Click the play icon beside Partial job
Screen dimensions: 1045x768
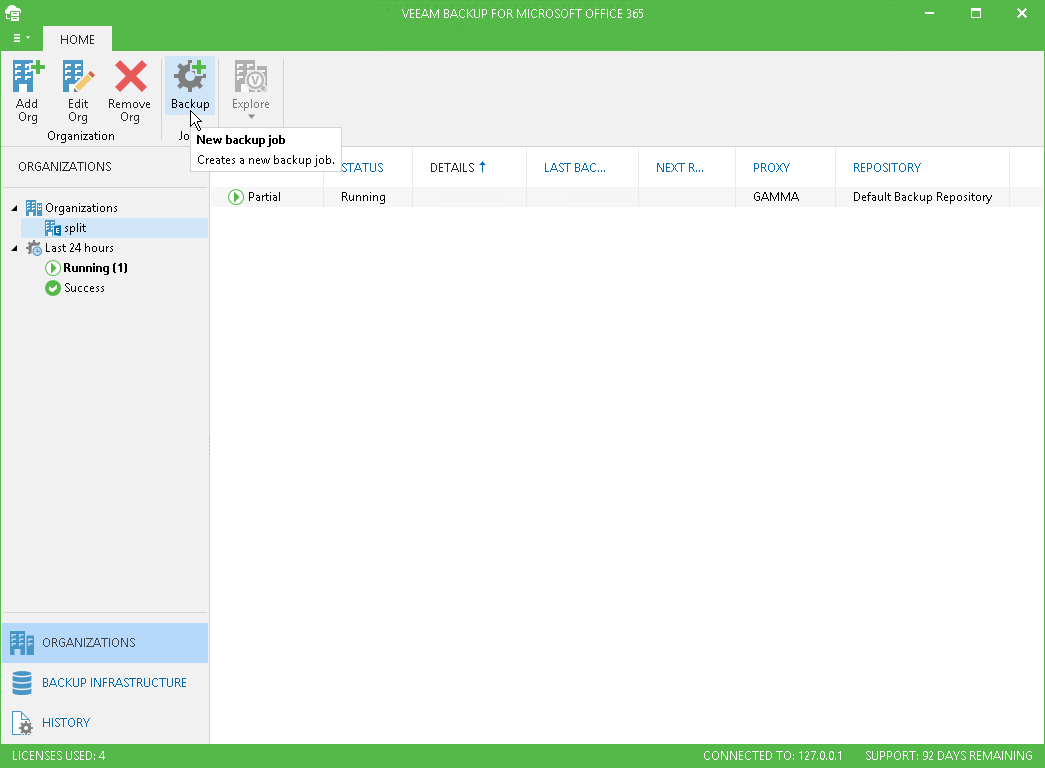point(236,197)
